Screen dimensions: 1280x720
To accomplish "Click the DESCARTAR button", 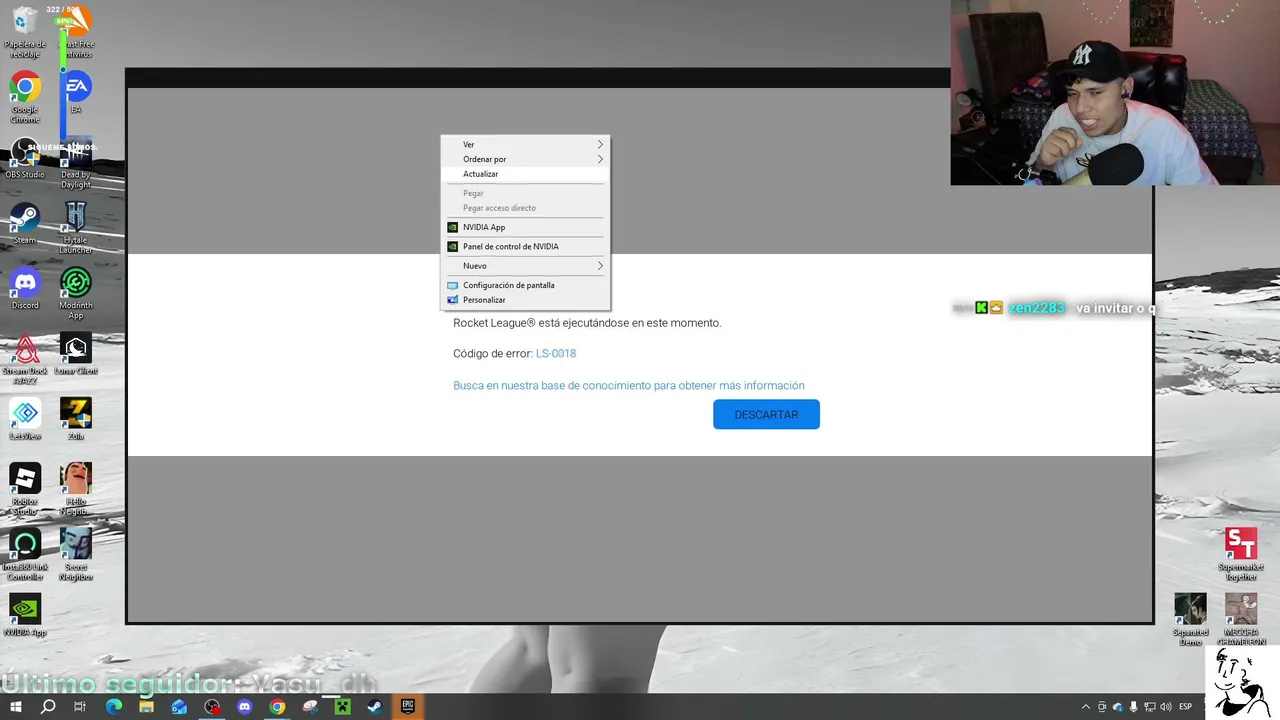I will pos(766,414).
